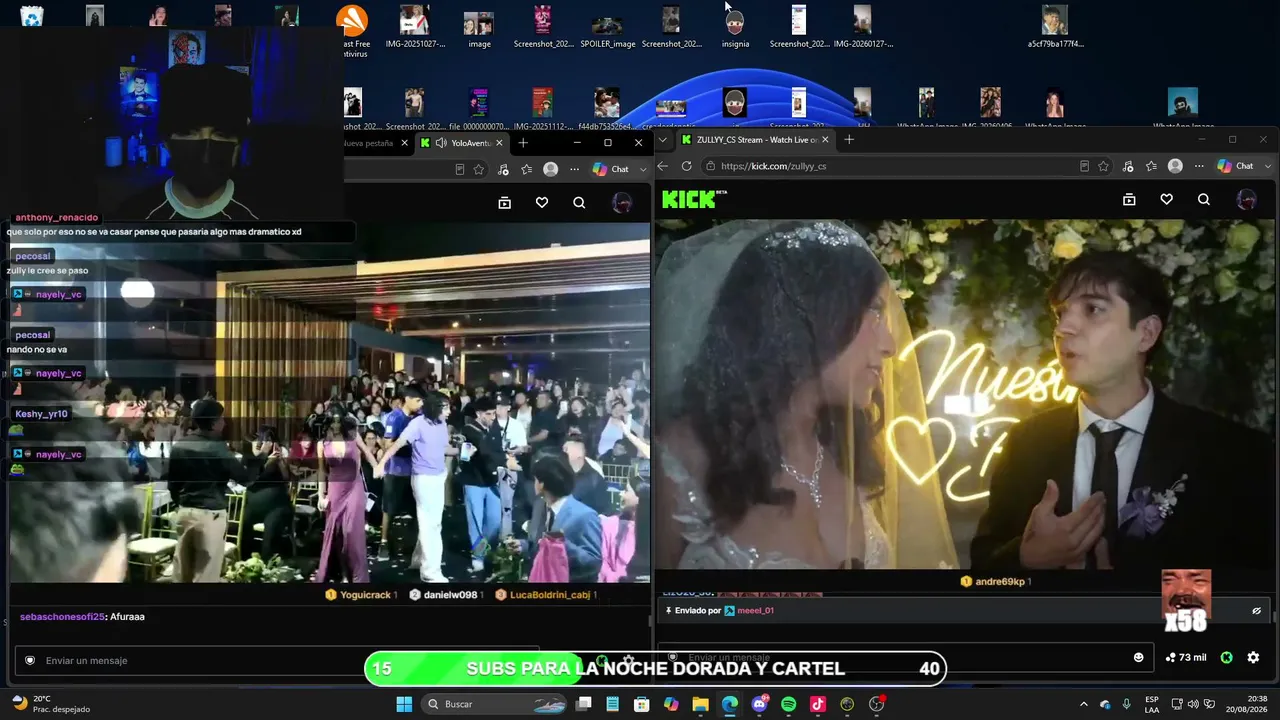Open the SPOILER_image desktop file
The image size is (1280, 720).
click(x=607, y=28)
